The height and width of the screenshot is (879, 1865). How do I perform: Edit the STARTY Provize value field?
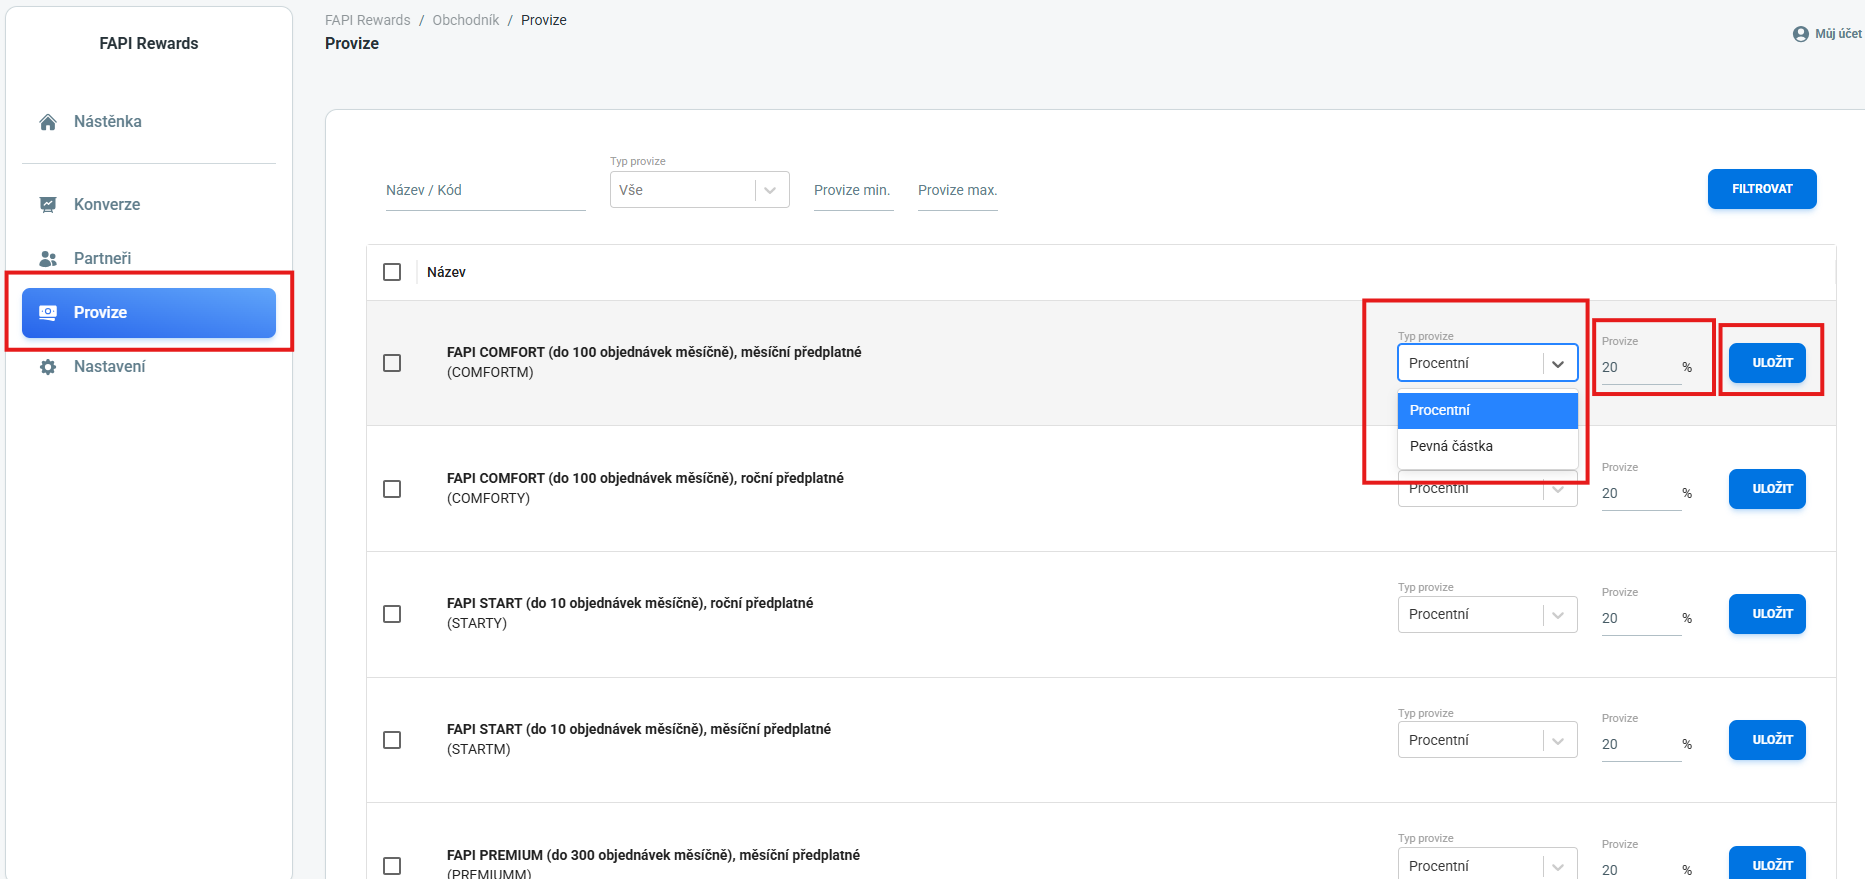click(x=1640, y=618)
